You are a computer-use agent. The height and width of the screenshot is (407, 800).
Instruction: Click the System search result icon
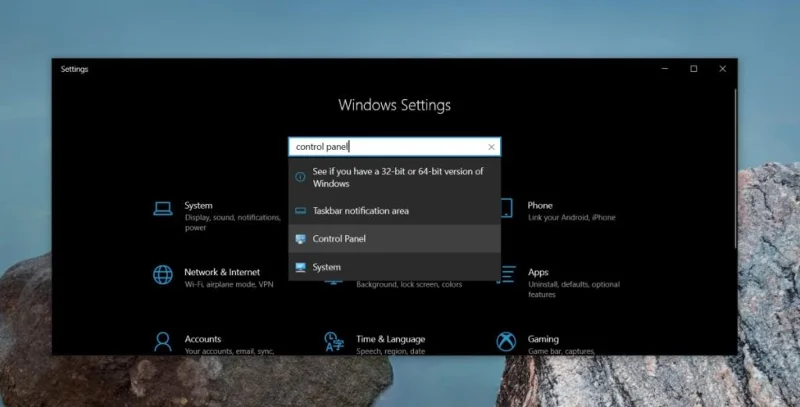[x=301, y=267]
